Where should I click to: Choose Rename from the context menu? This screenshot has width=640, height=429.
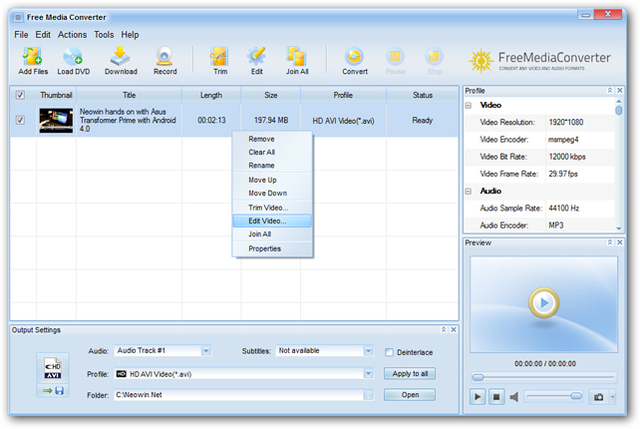click(x=272, y=165)
